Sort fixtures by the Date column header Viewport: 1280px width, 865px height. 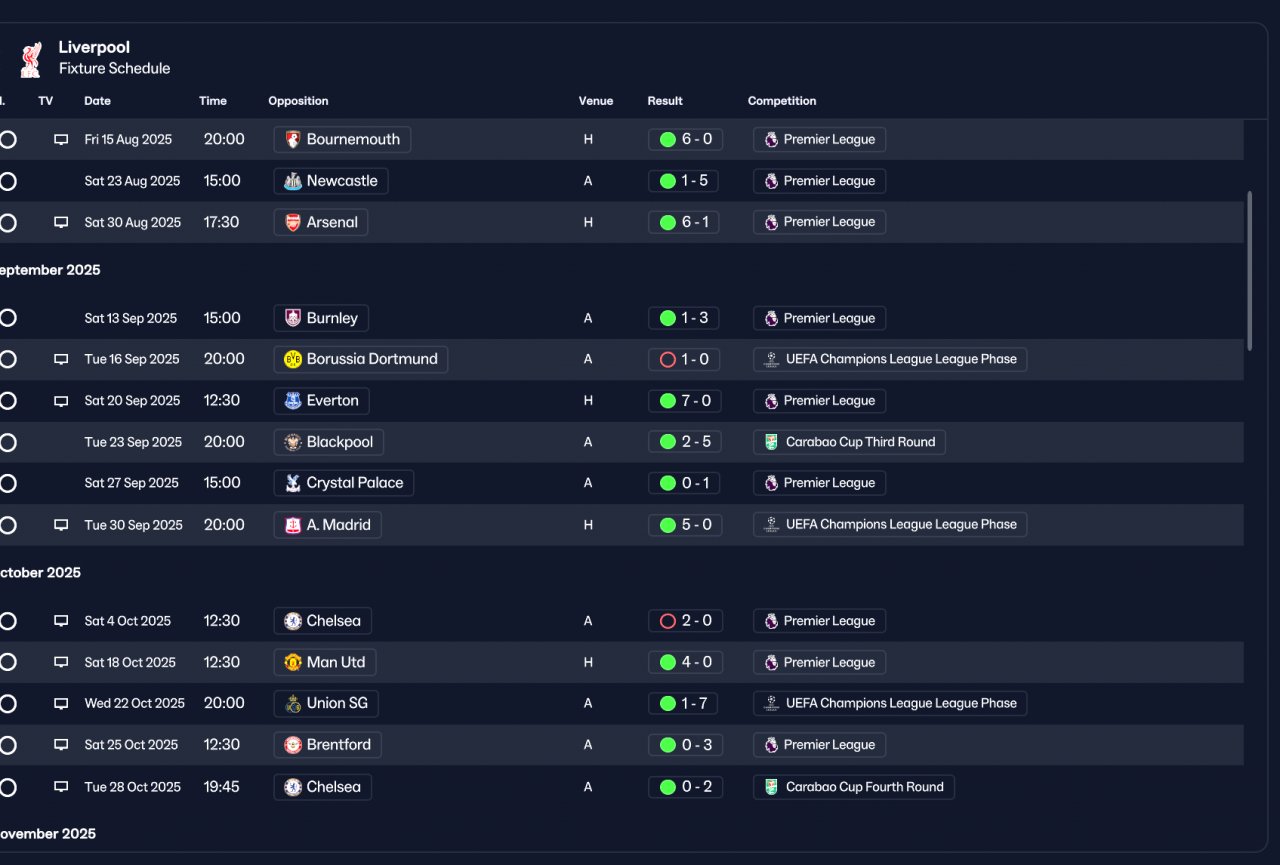coord(97,101)
